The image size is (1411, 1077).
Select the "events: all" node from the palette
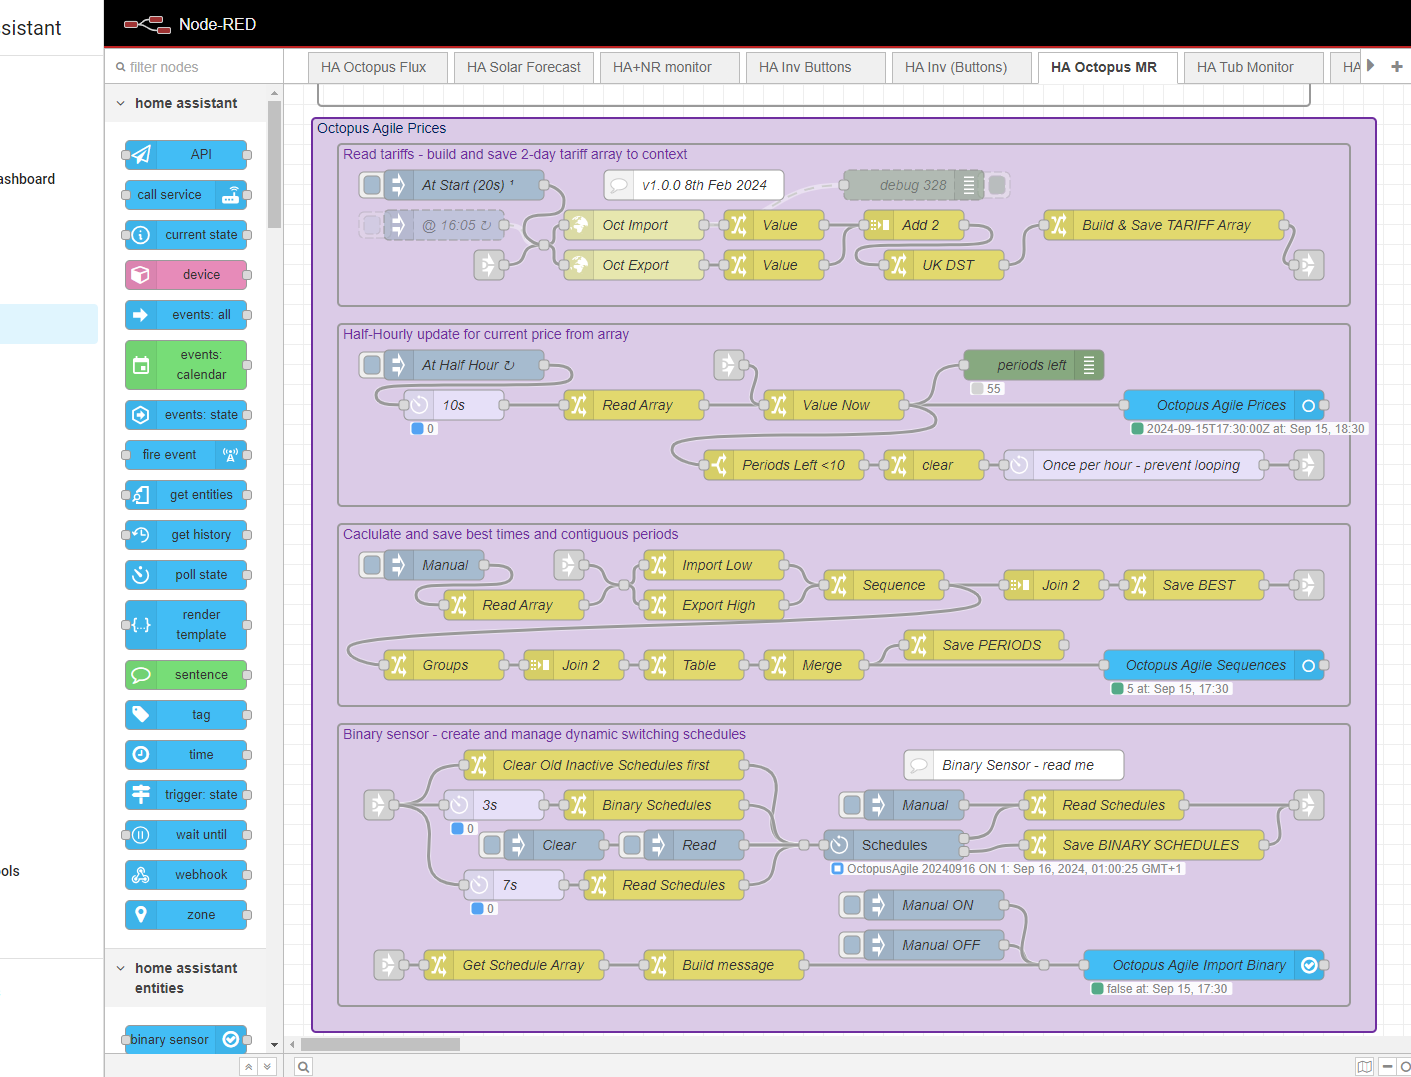tap(187, 315)
